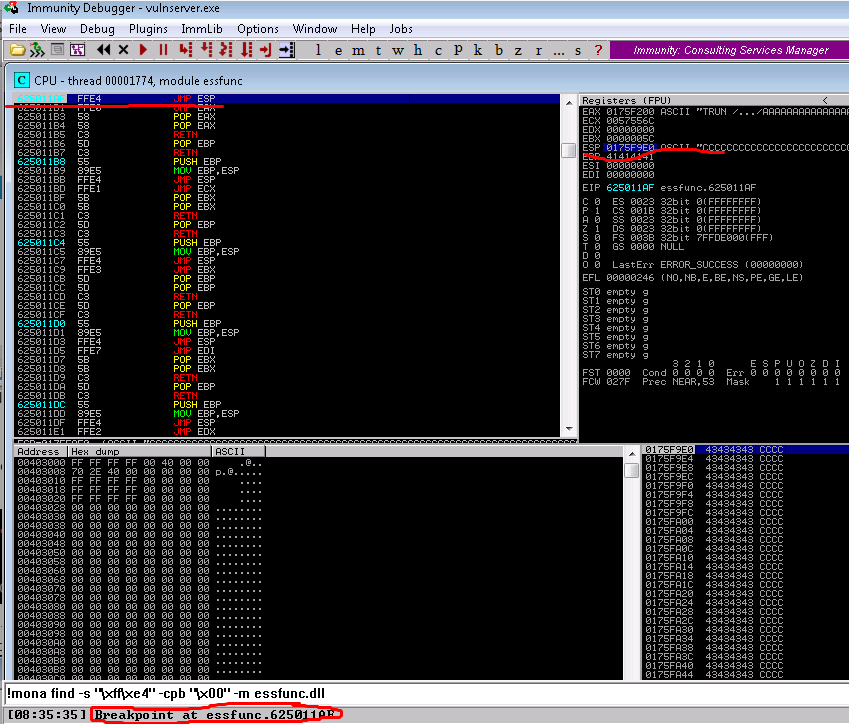The width and height of the screenshot is (849, 724).
Task: Open the File menu
Action: coord(18,29)
